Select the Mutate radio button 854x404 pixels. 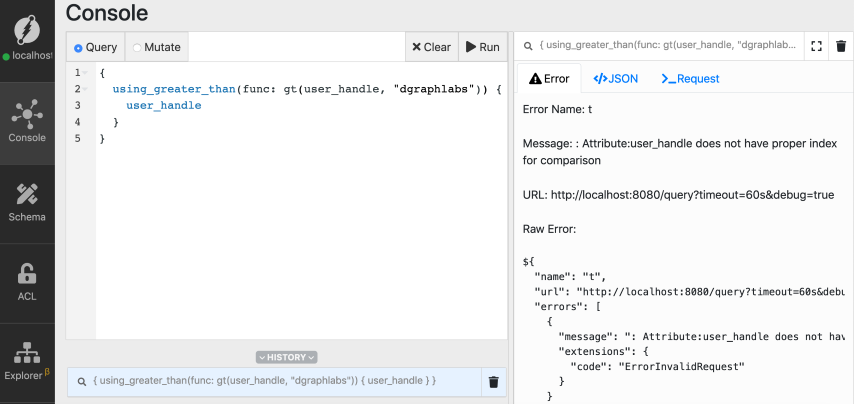pyautogui.click(x=138, y=47)
